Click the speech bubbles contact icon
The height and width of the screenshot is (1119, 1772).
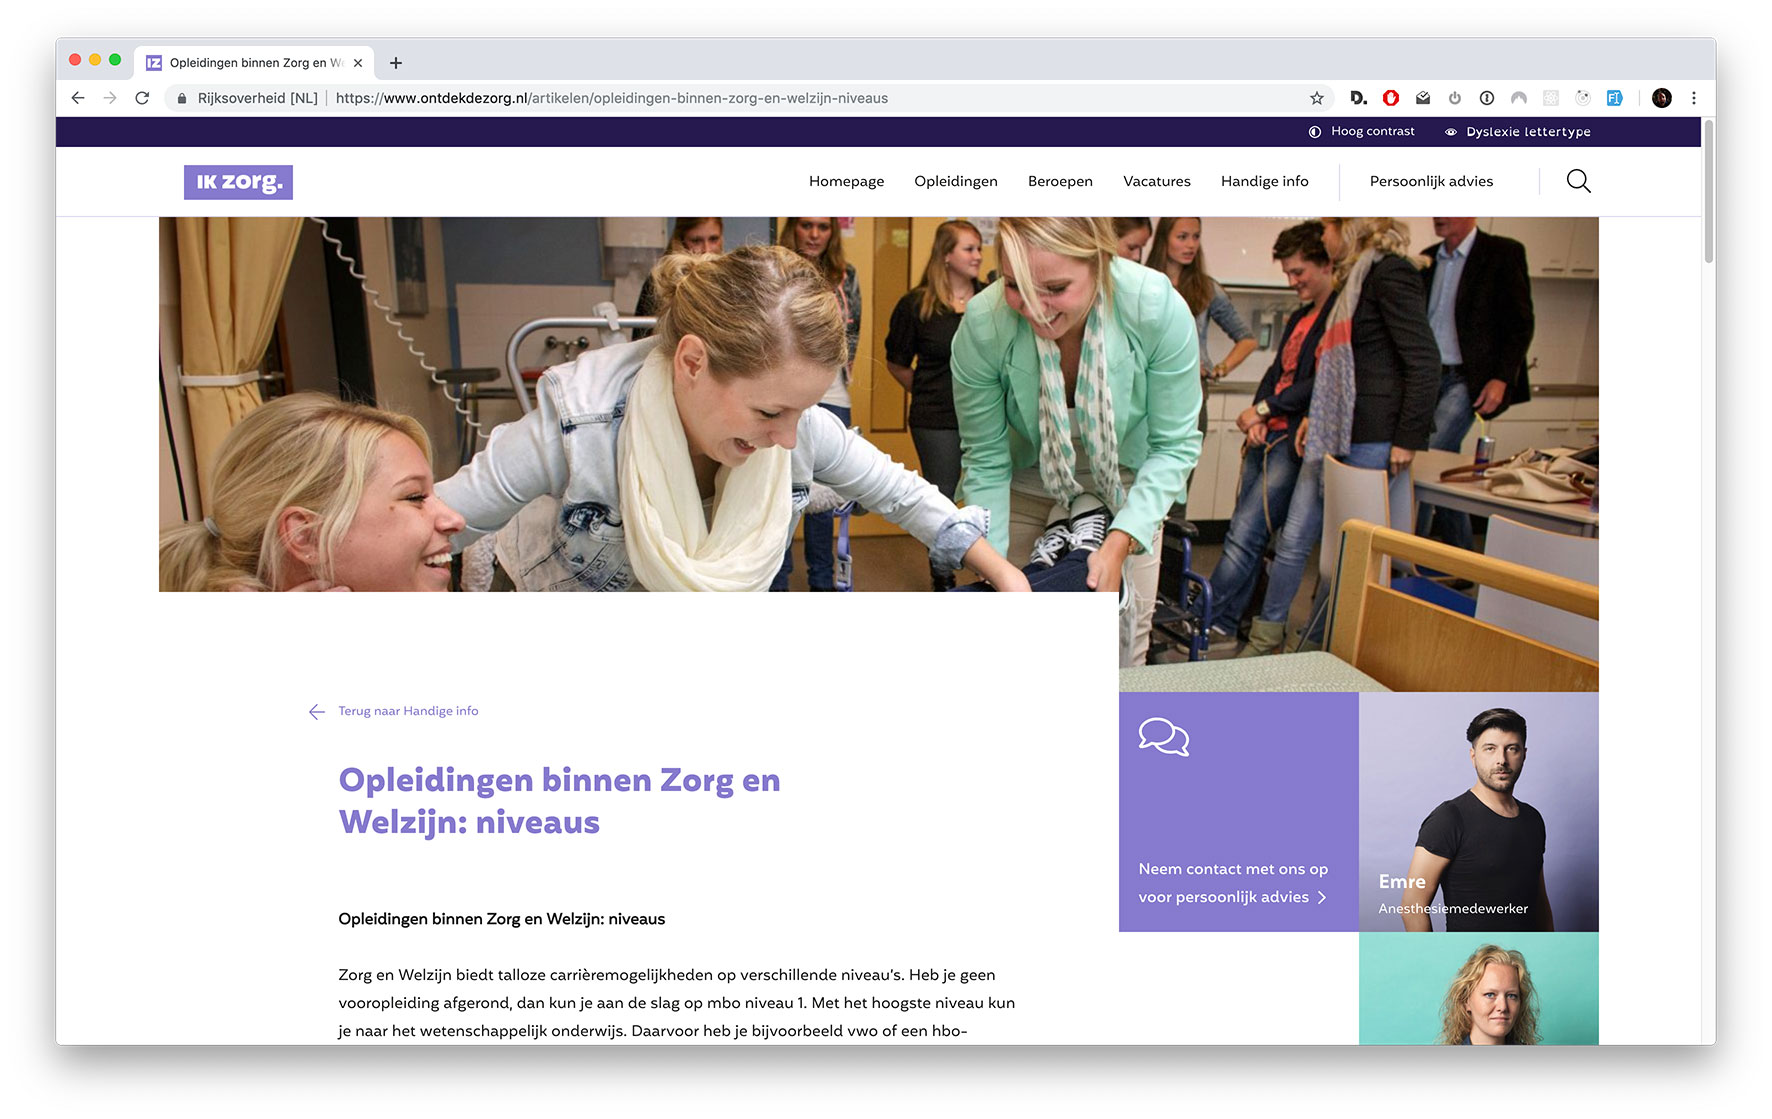click(1163, 738)
